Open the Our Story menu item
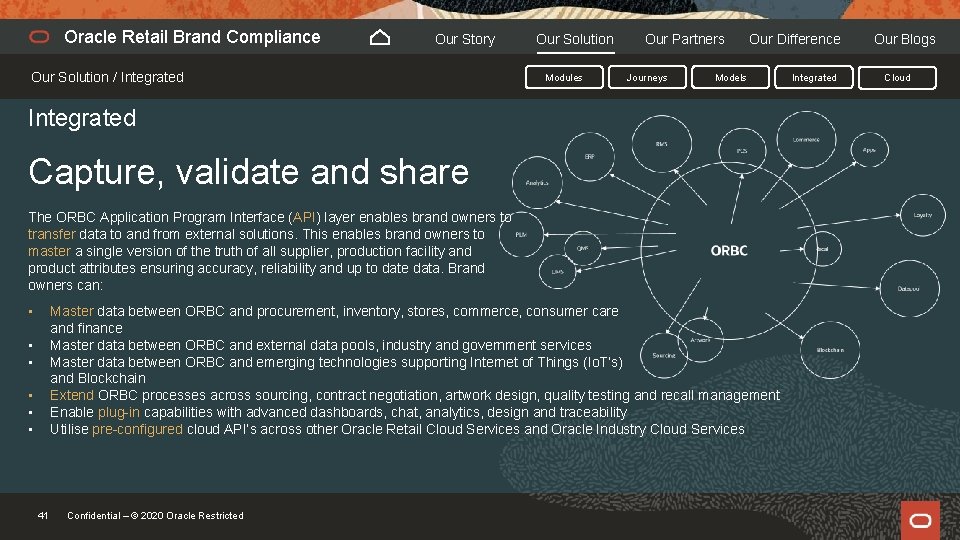This screenshot has height=540, width=960. tap(465, 39)
